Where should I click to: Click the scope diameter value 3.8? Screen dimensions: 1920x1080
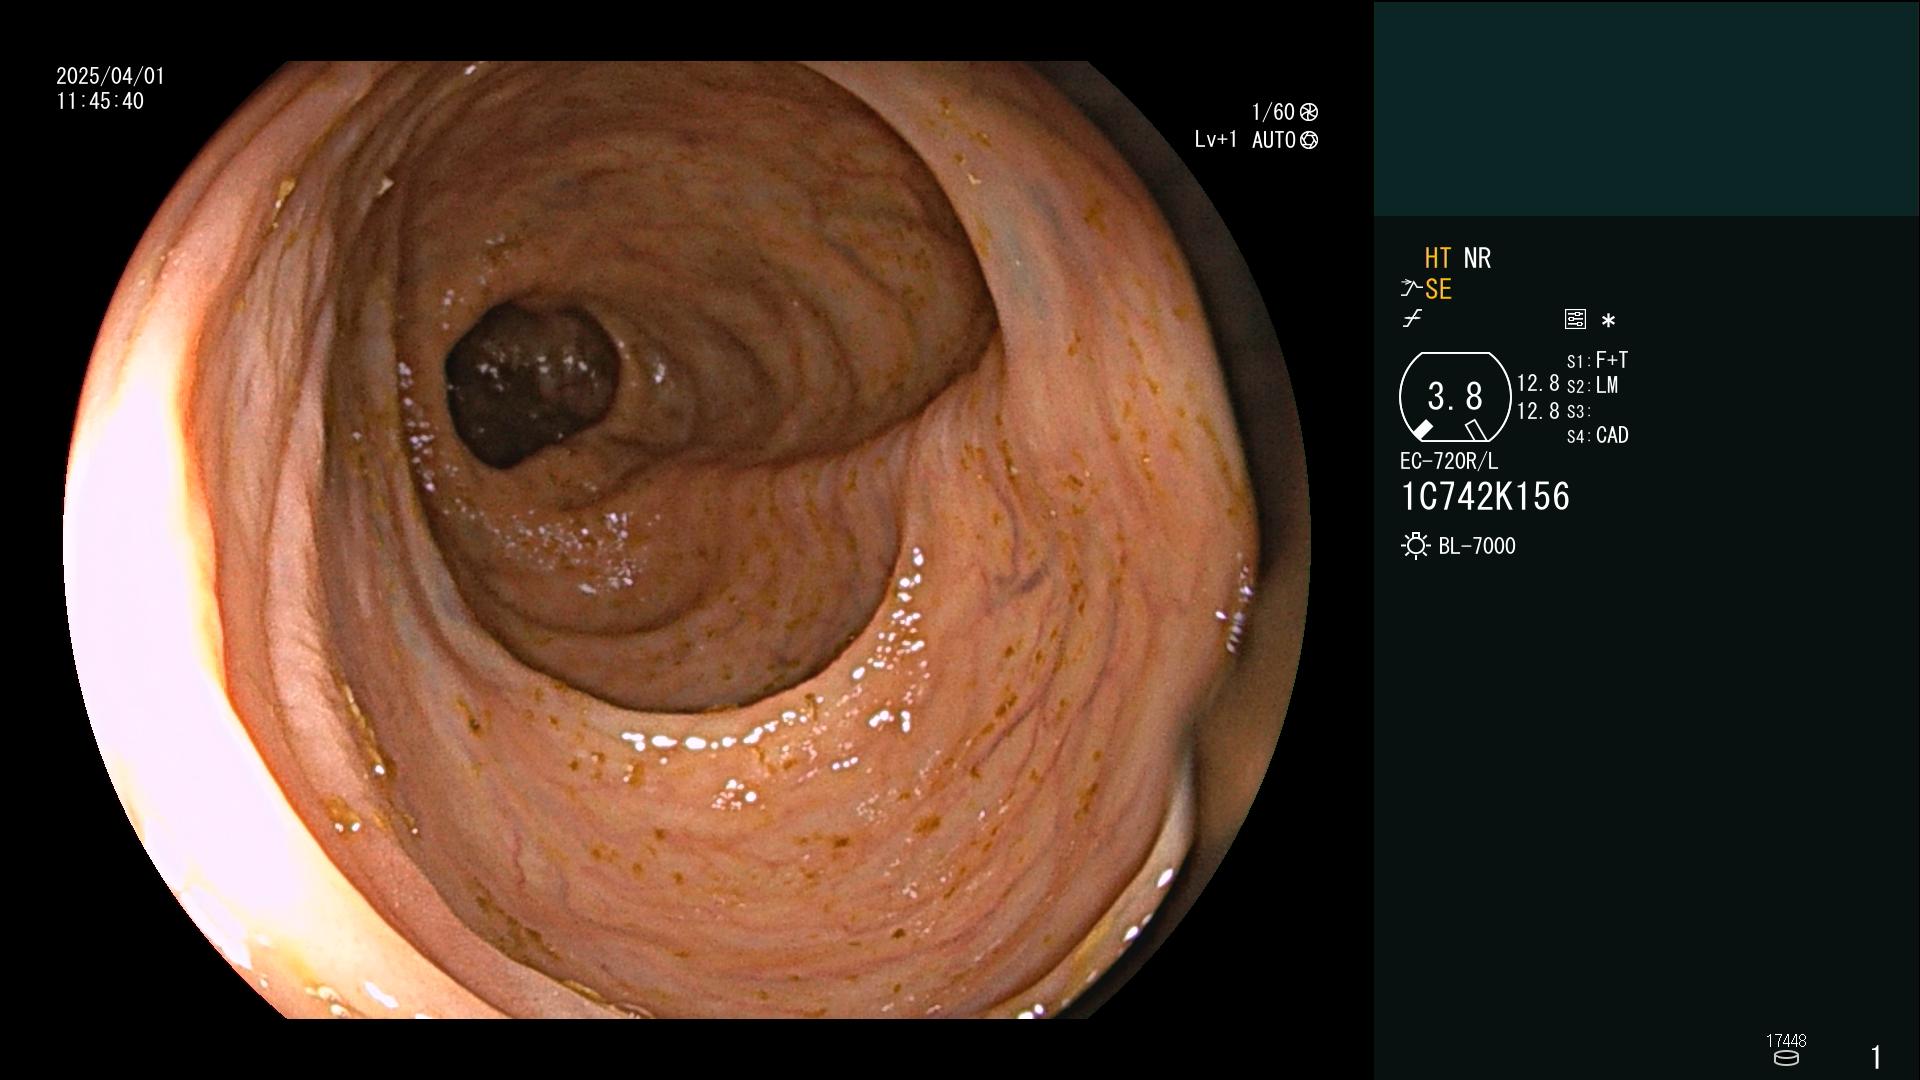[1455, 396]
